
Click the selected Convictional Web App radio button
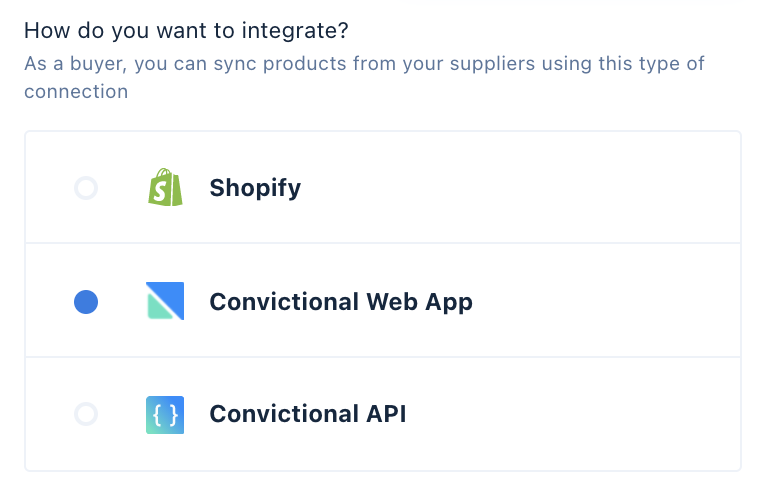pos(86,302)
